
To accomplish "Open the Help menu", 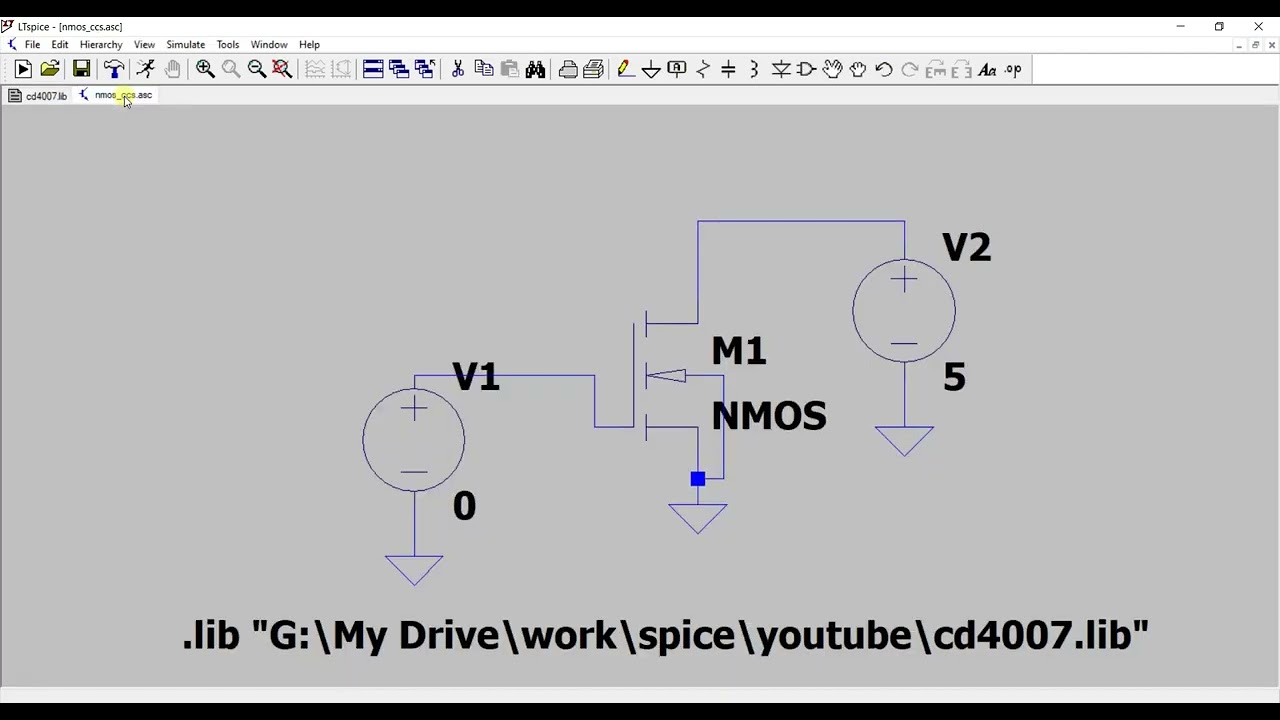I will (x=309, y=45).
